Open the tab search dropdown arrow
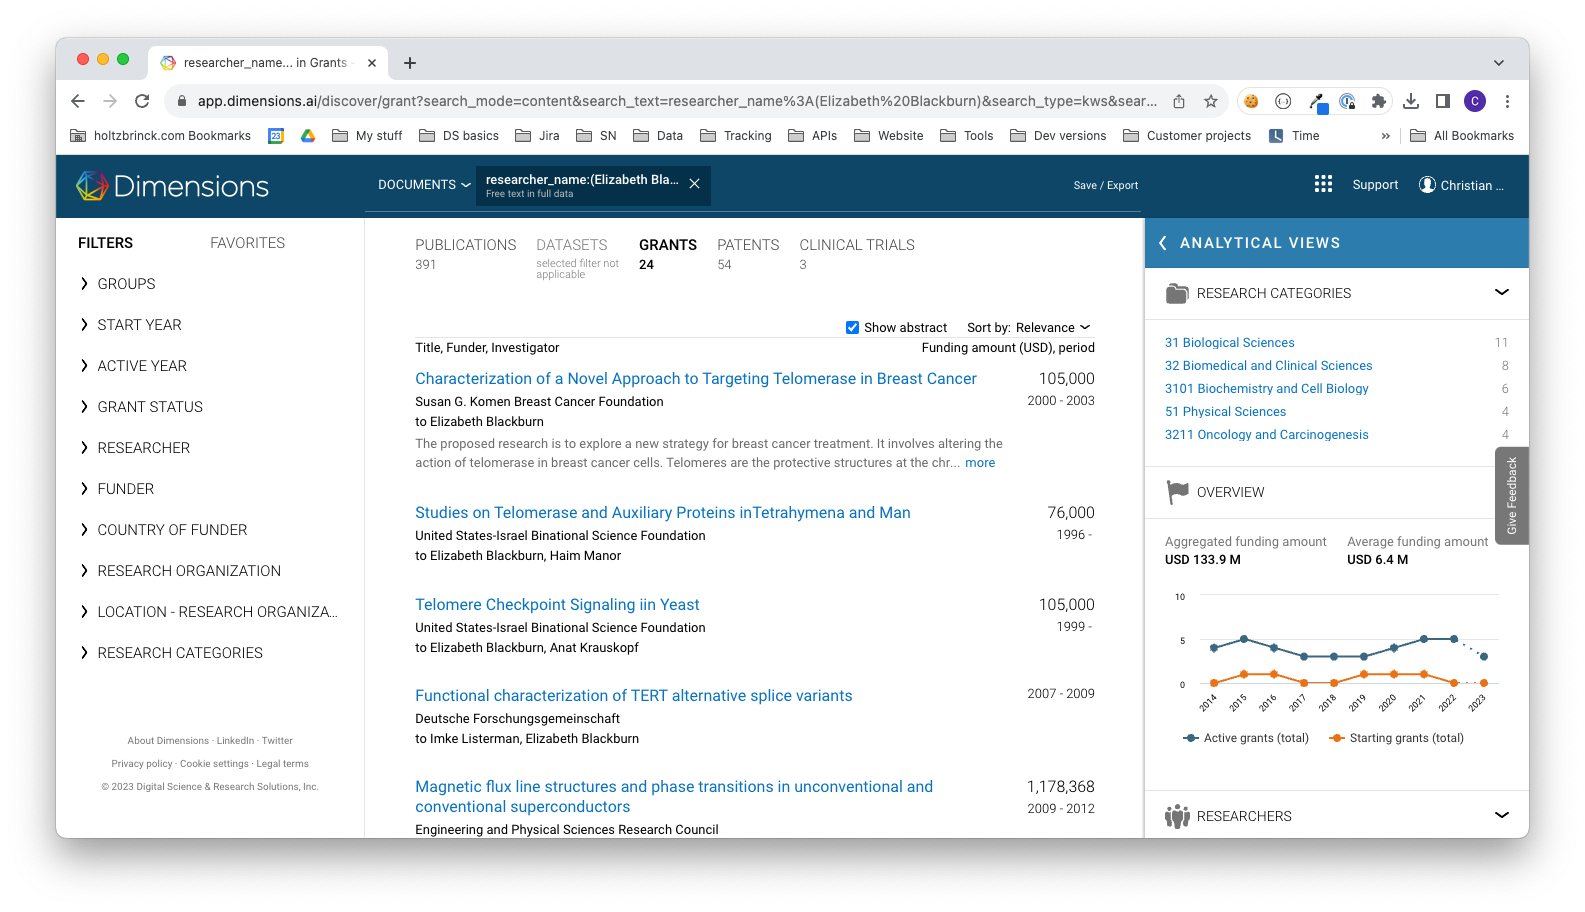 coord(1499,63)
